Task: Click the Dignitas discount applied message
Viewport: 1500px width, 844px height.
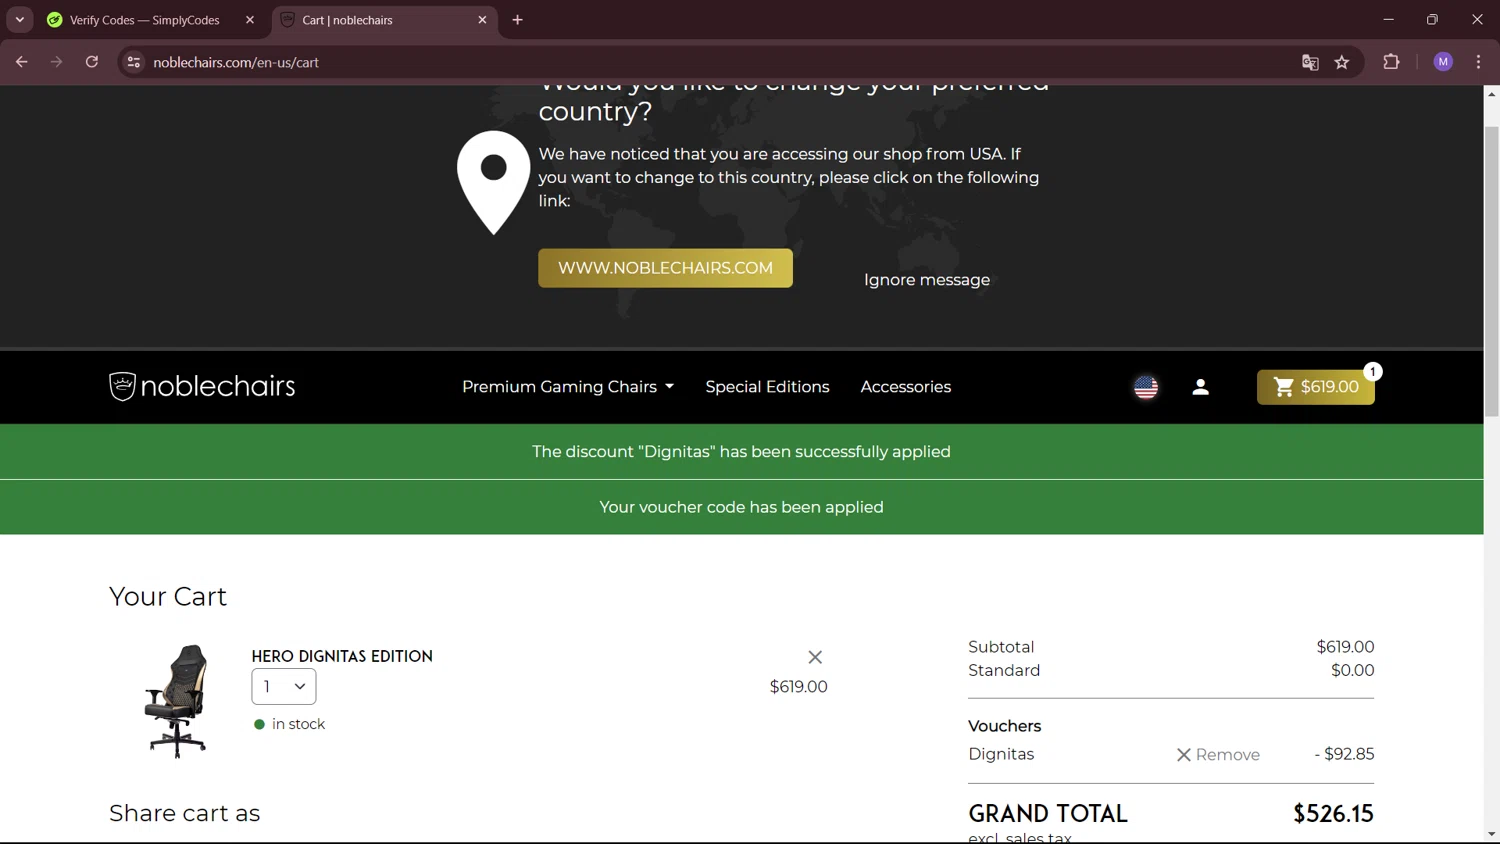Action: point(741,452)
